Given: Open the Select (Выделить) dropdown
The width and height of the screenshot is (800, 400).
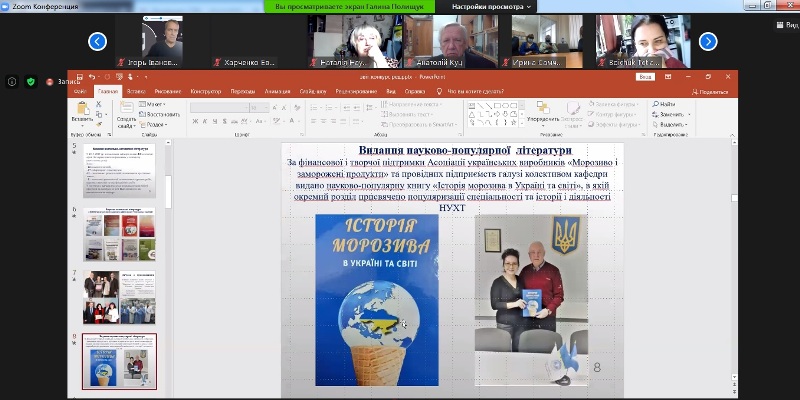Looking at the screenshot, I should pos(670,124).
